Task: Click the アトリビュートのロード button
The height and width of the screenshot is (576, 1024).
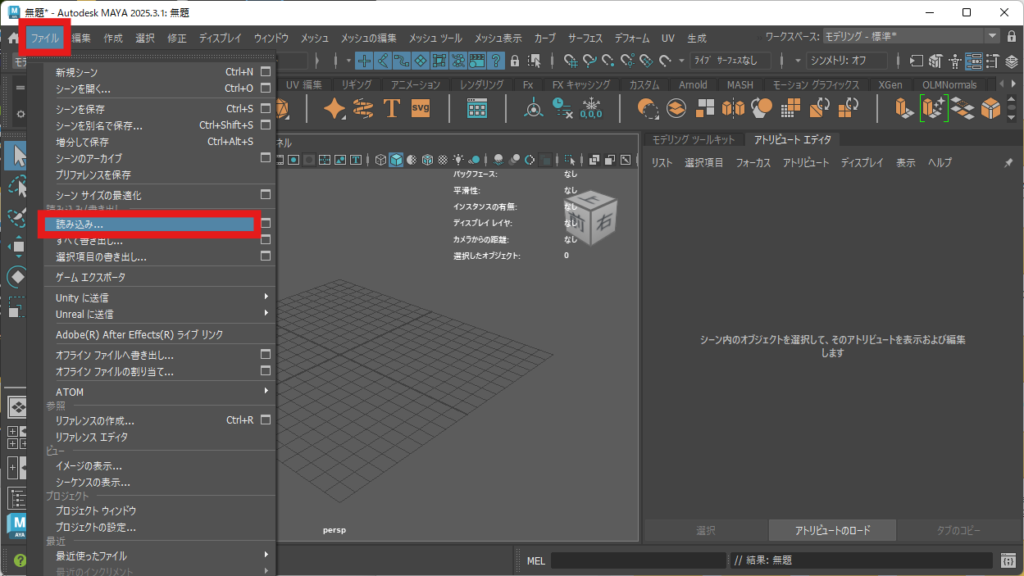Action: tap(832, 530)
